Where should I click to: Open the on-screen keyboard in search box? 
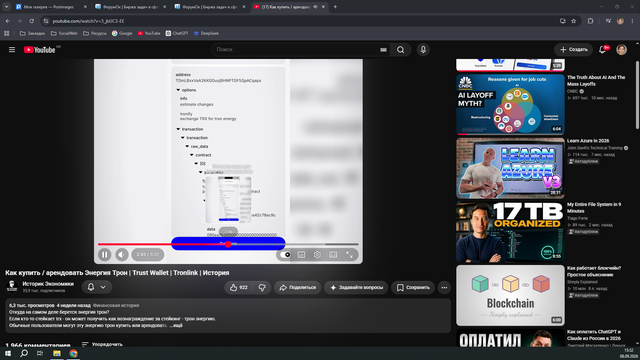[x=383, y=50]
